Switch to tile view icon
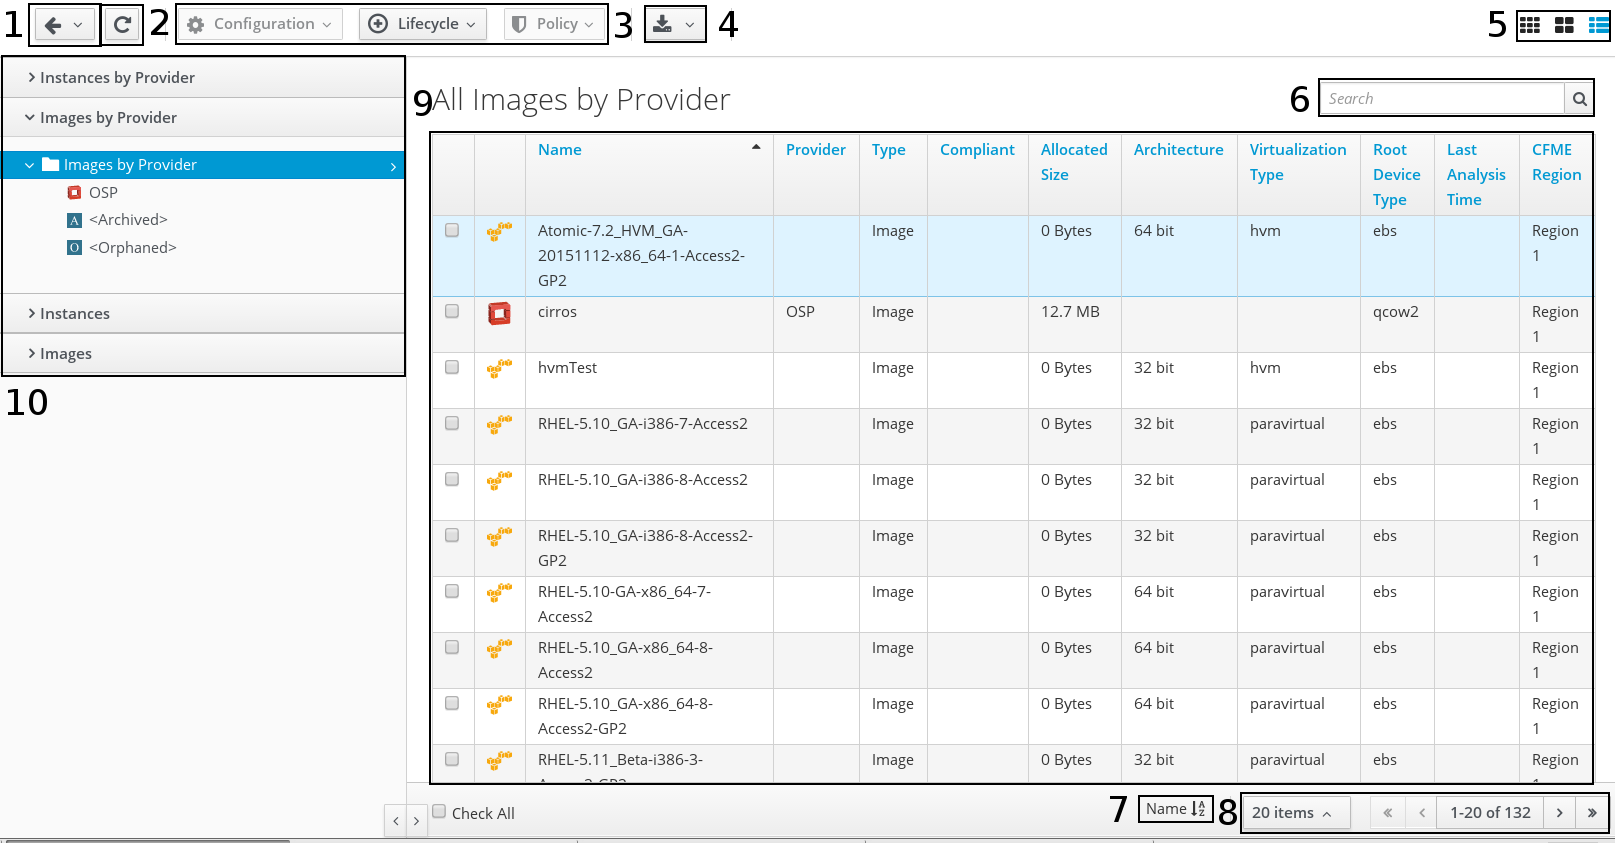Viewport: 1615px width, 843px height. pyautogui.click(x=1564, y=26)
